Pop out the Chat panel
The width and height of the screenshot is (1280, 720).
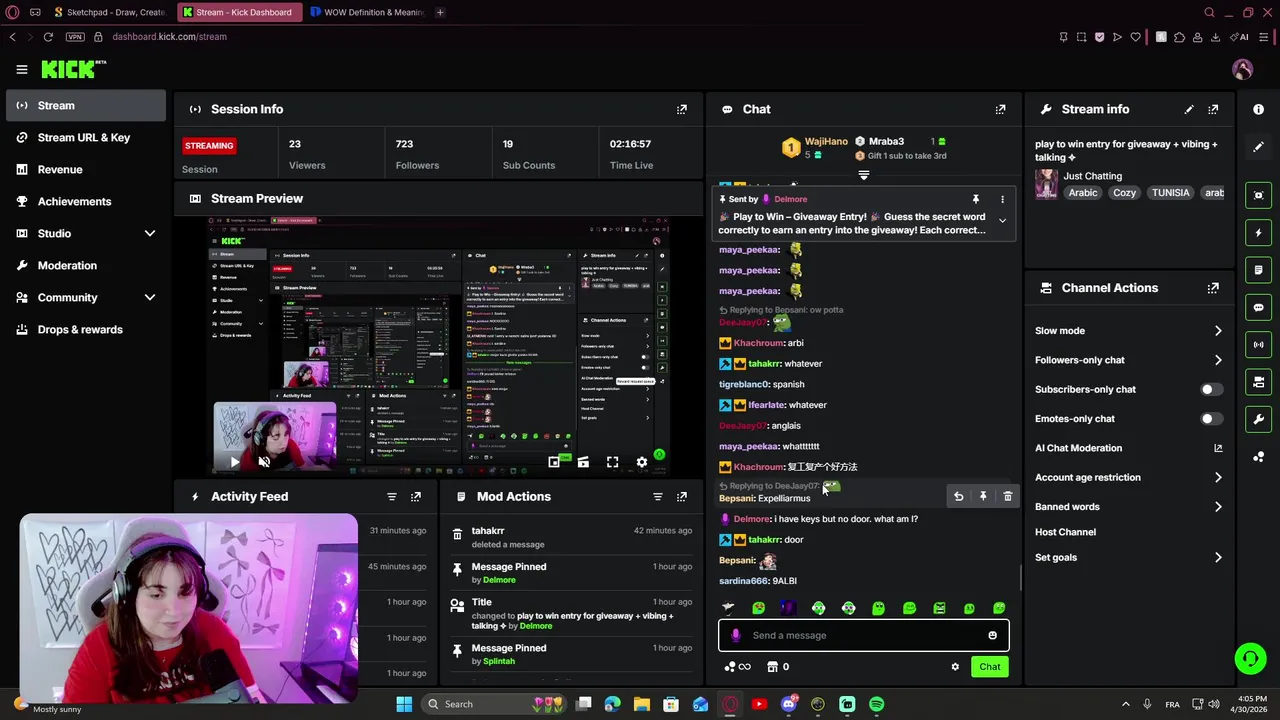pyautogui.click(x=1000, y=109)
